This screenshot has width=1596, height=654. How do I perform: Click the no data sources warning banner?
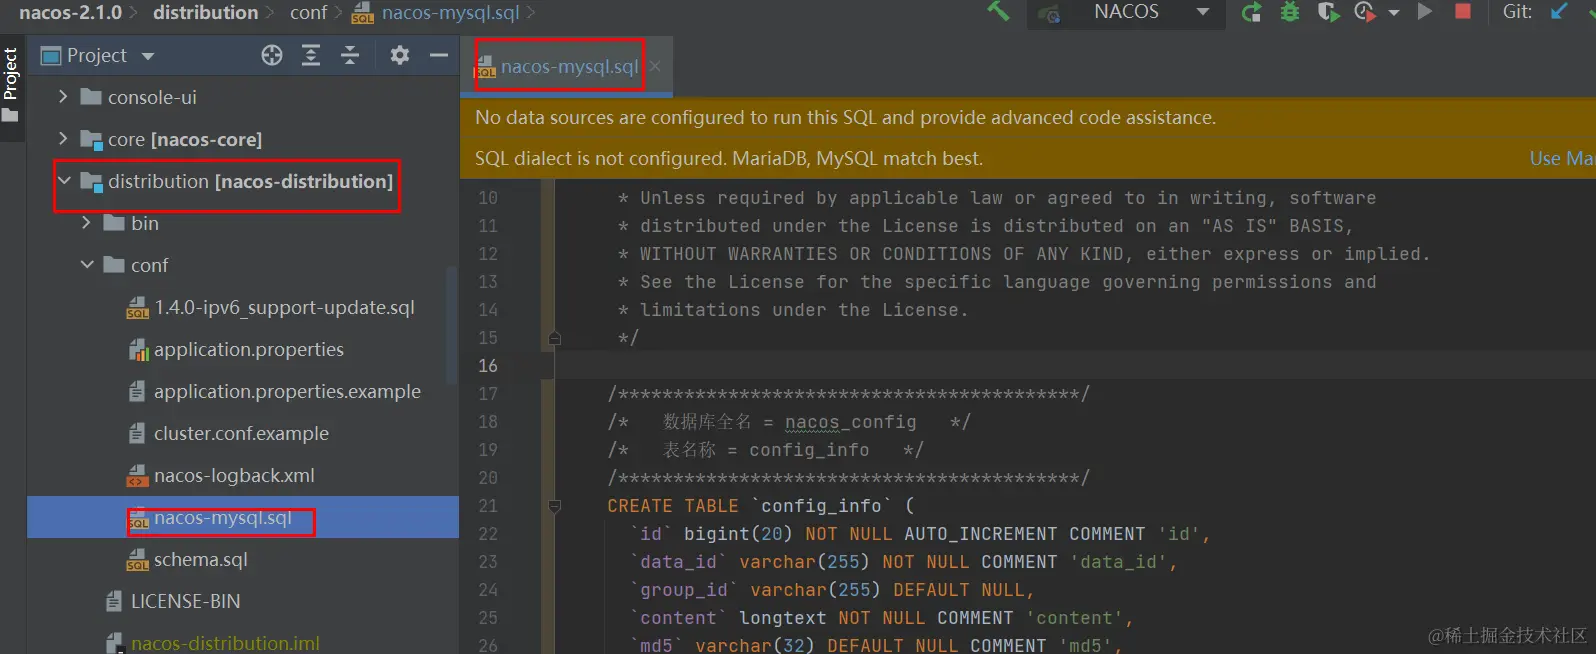(1028, 117)
